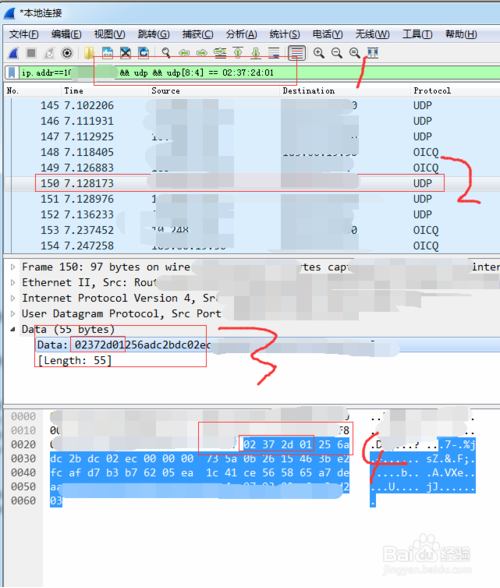Select packet 152 at time 7.136233
Image resolution: width=500 pixels, height=588 pixels.
(251, 214)
